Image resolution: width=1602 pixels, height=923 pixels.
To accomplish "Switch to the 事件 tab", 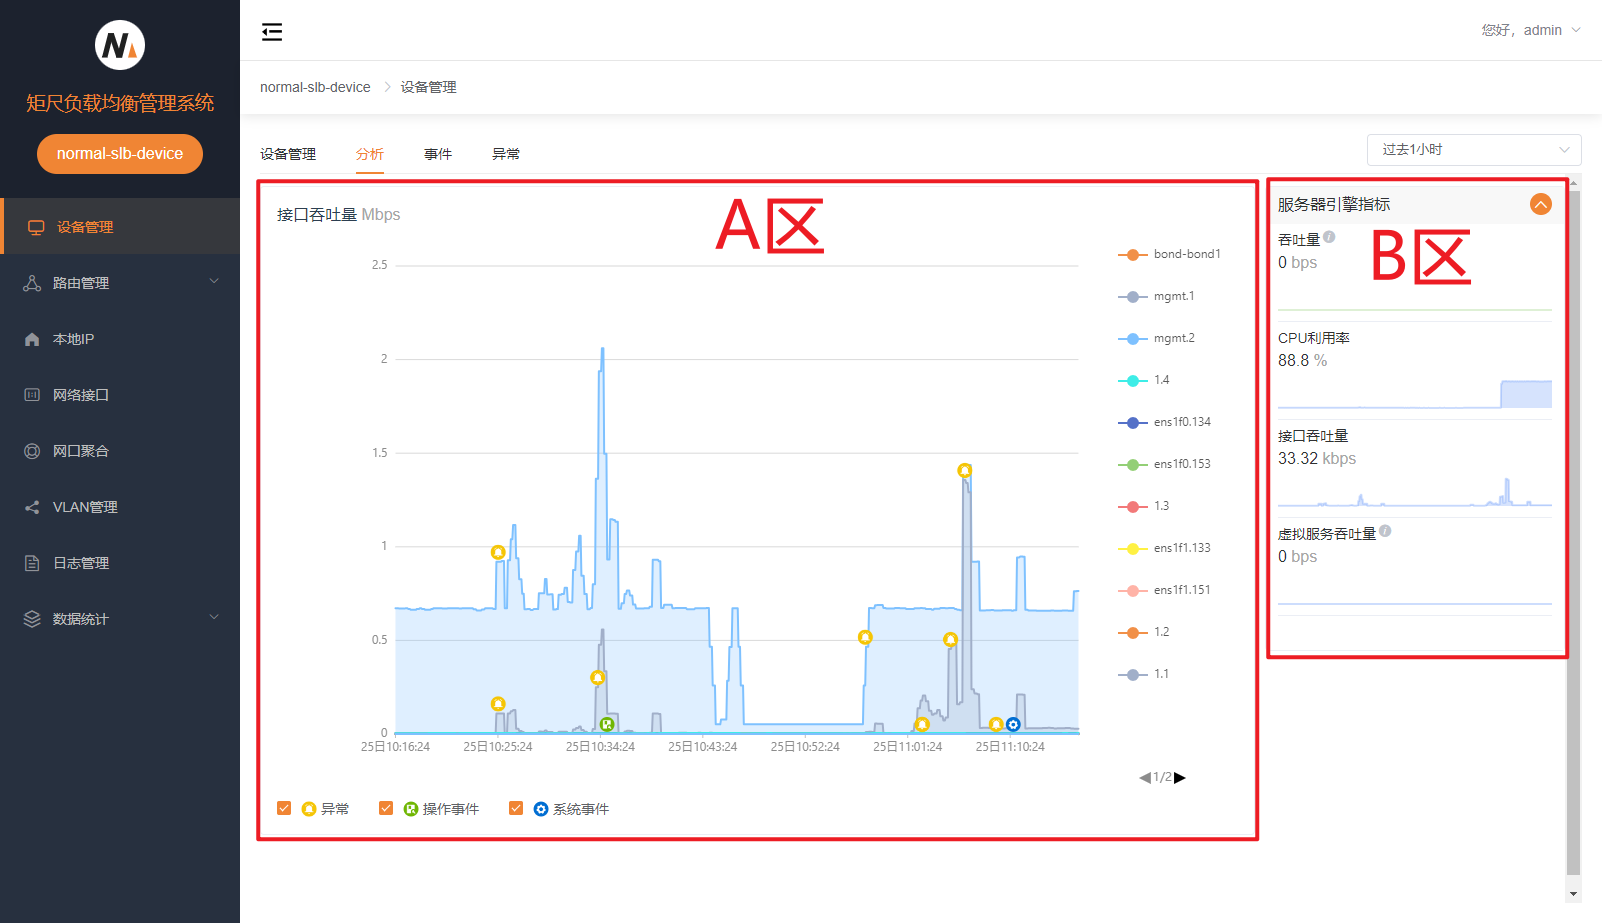I will point(438,154).
